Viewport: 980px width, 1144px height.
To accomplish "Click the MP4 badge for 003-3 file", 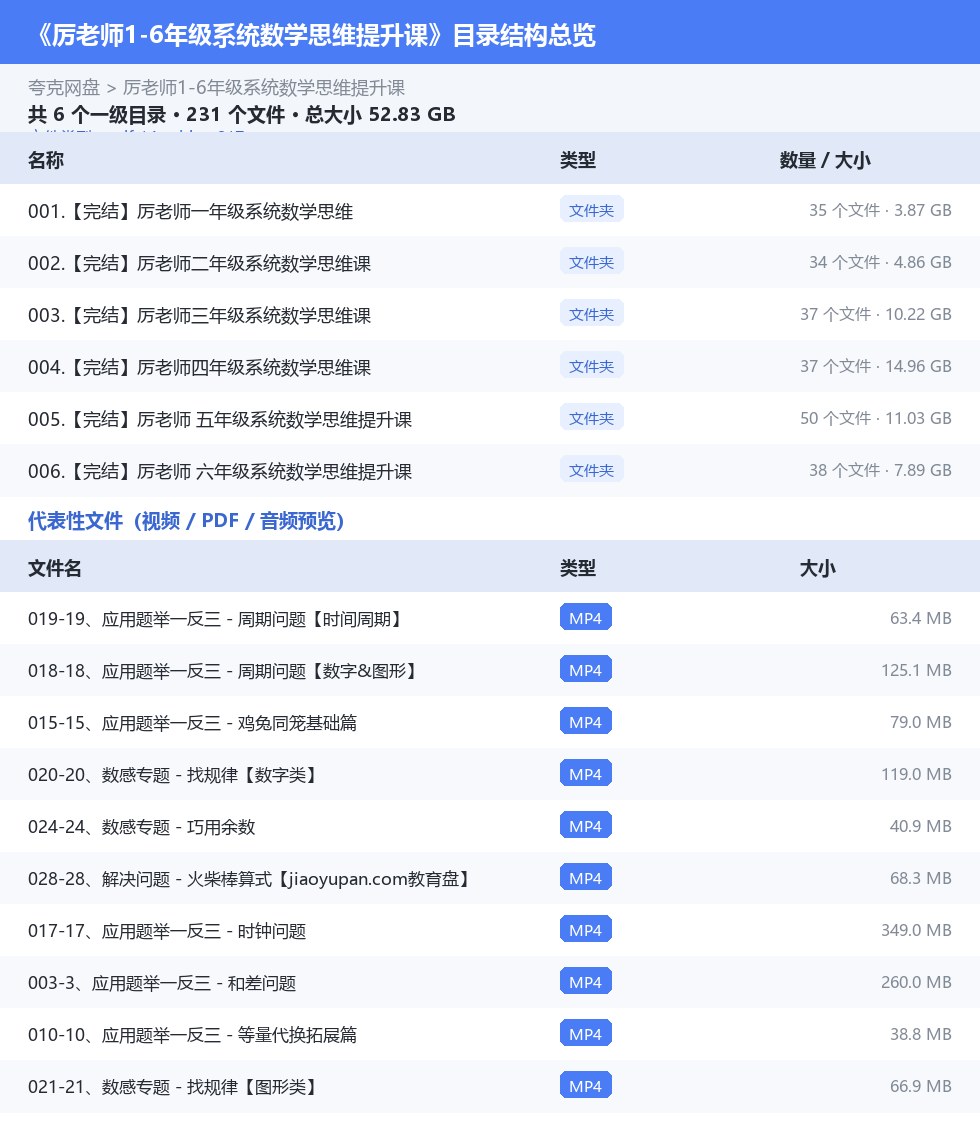I will [585, 982].
